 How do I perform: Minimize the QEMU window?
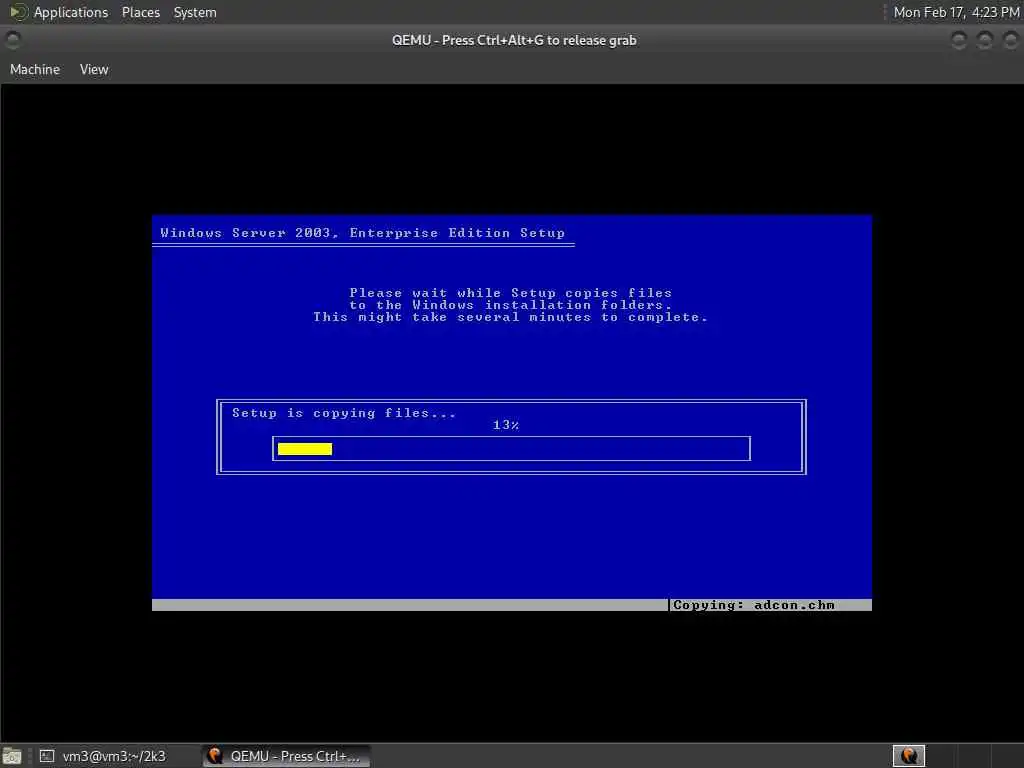(x=959, y=40)
